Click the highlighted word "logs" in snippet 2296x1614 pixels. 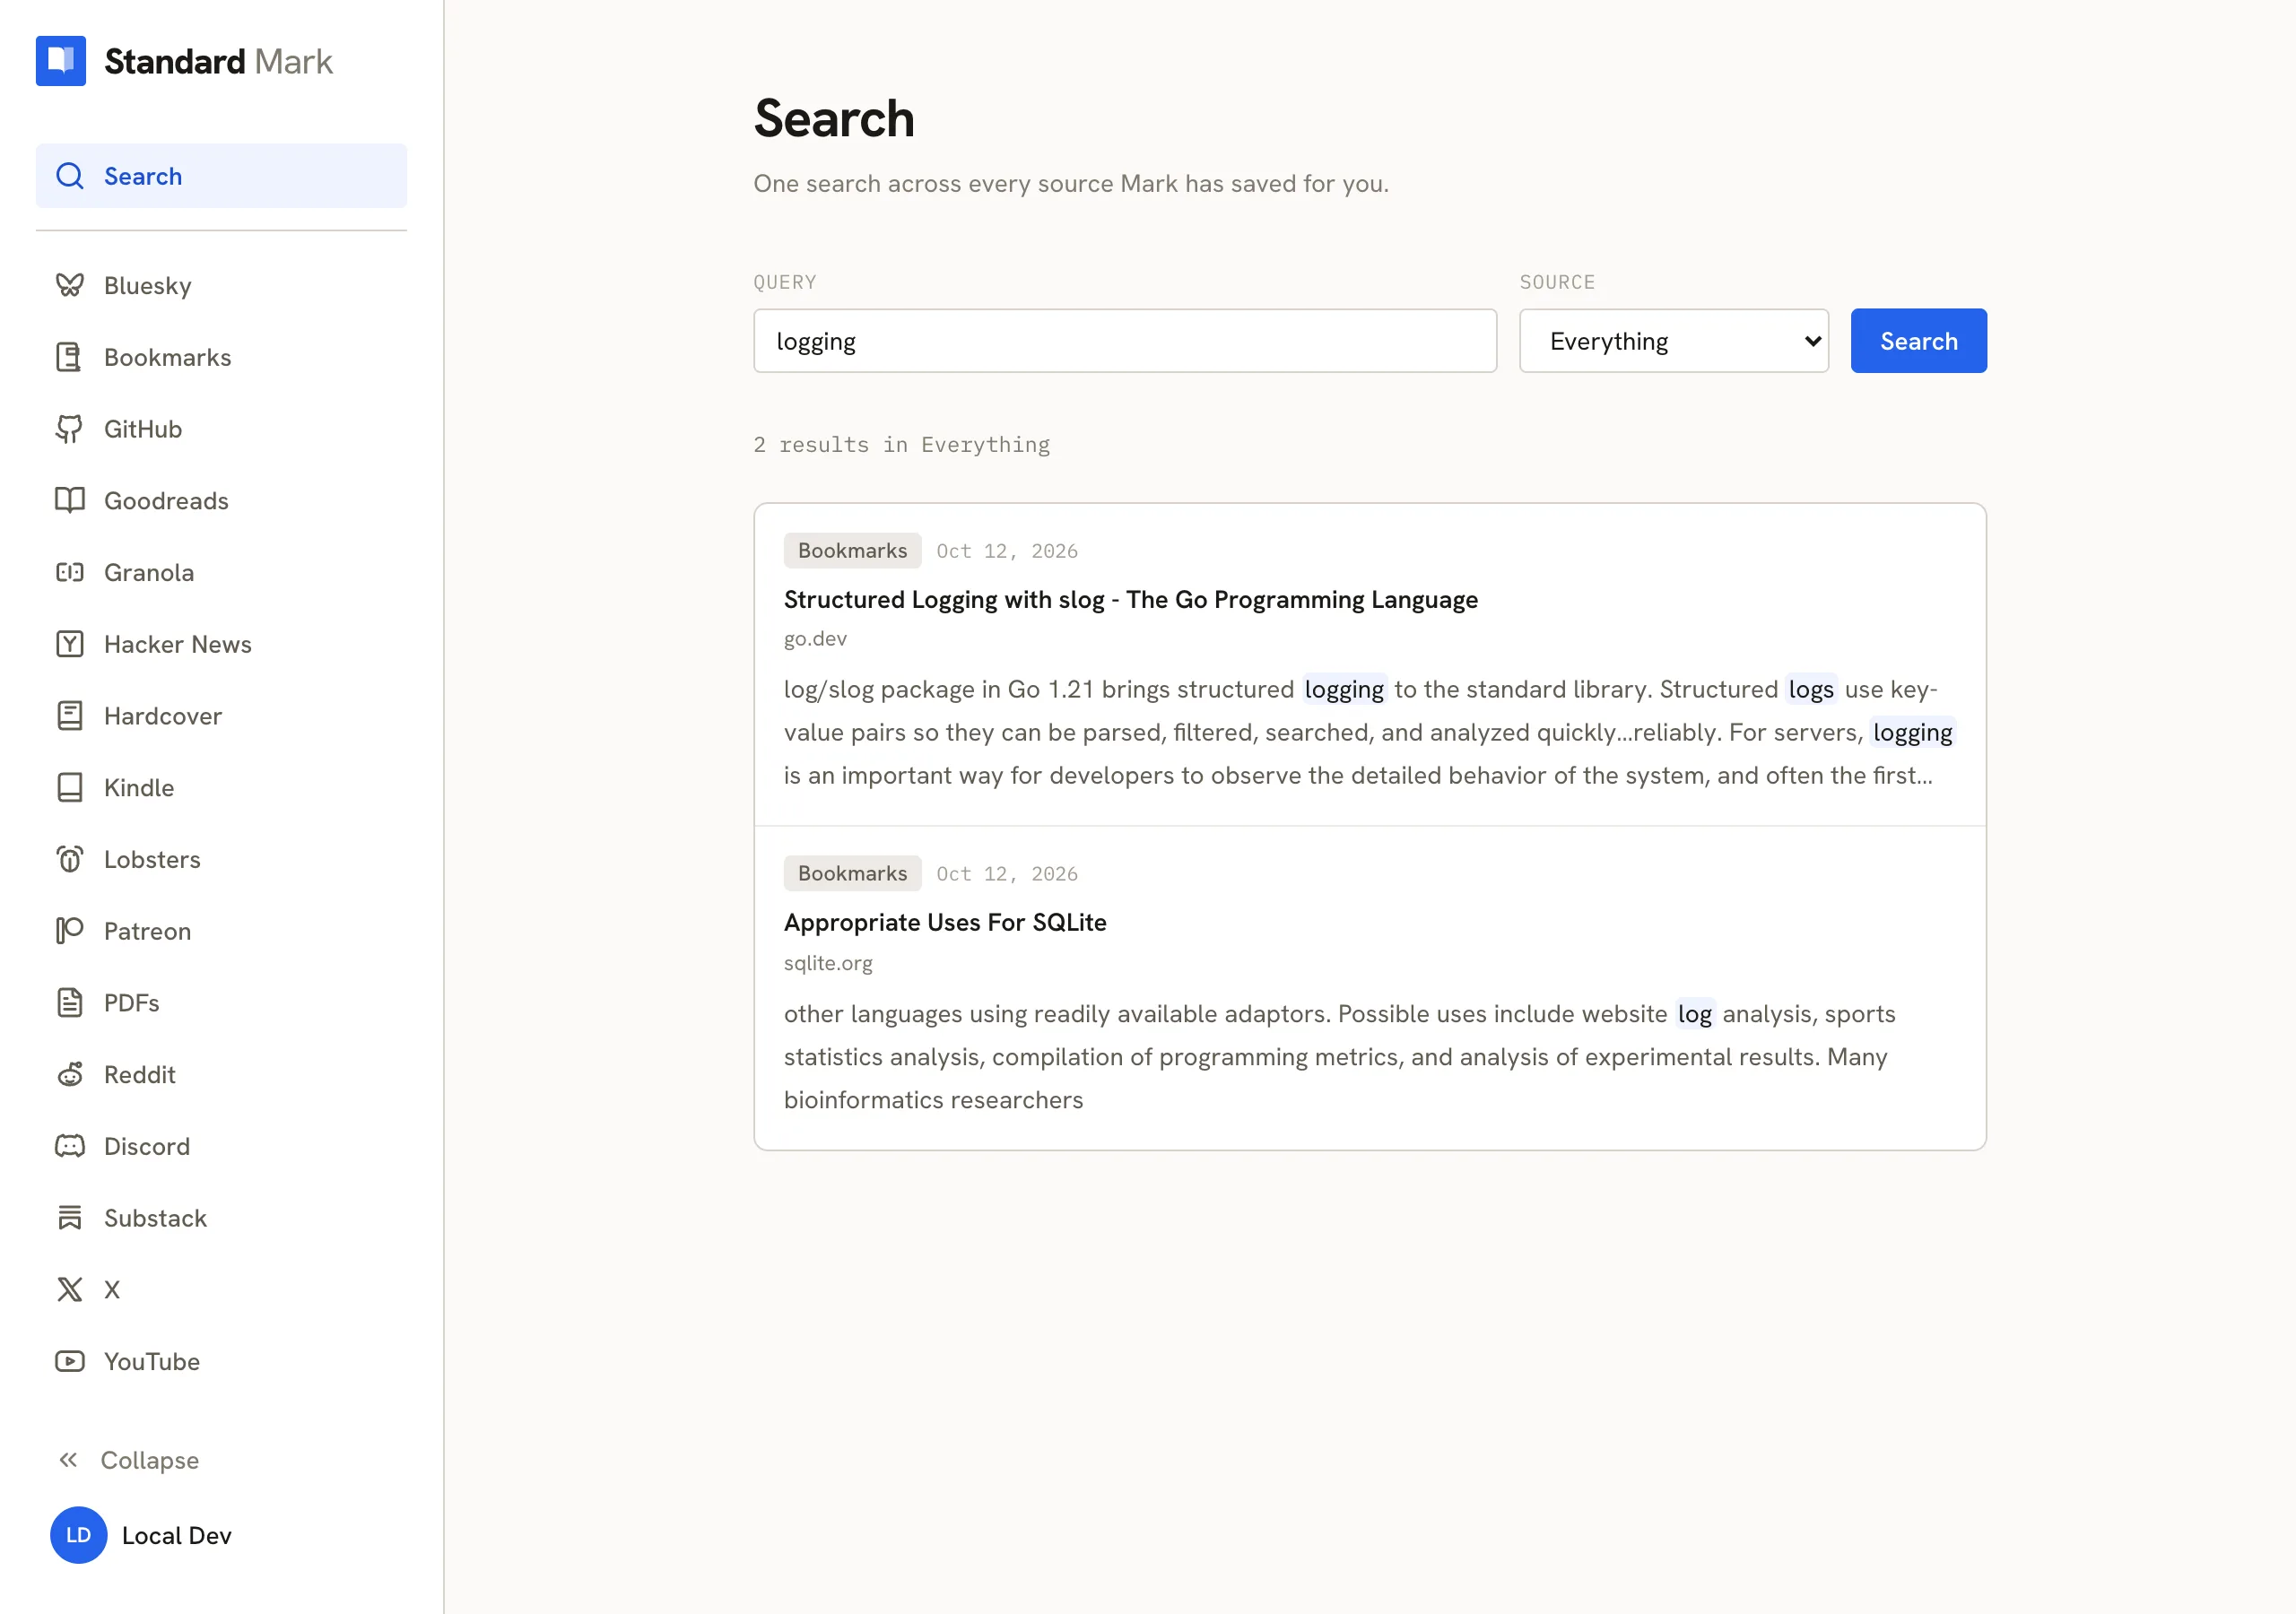1811,689
